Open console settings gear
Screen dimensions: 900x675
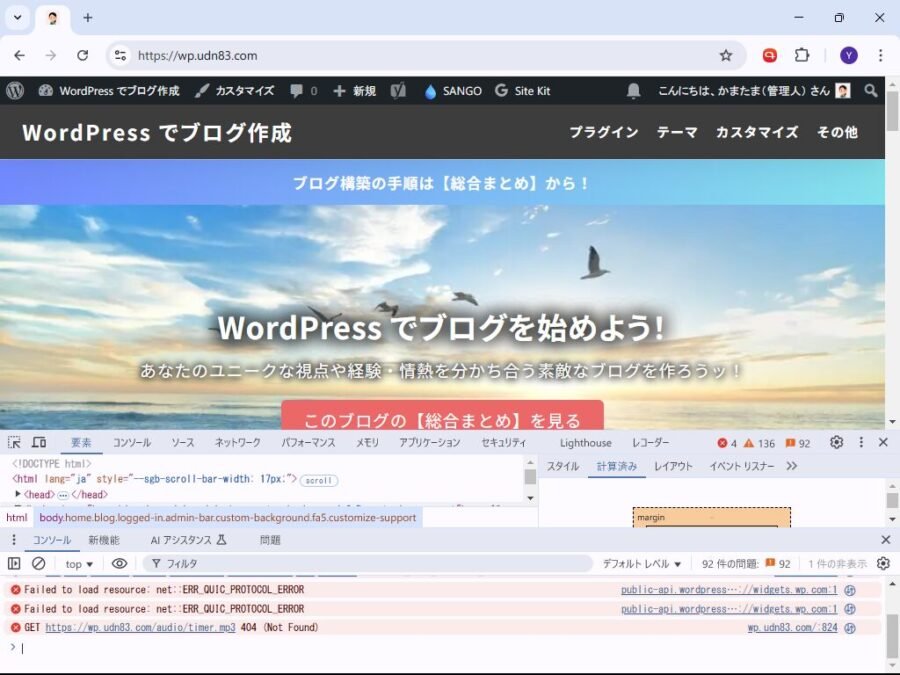pyautogui.click(x=883, y=564)
